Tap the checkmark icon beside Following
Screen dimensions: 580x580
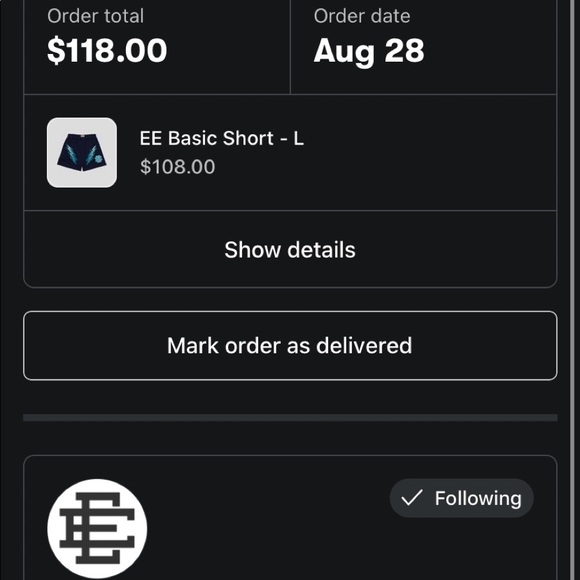(412, 498)
